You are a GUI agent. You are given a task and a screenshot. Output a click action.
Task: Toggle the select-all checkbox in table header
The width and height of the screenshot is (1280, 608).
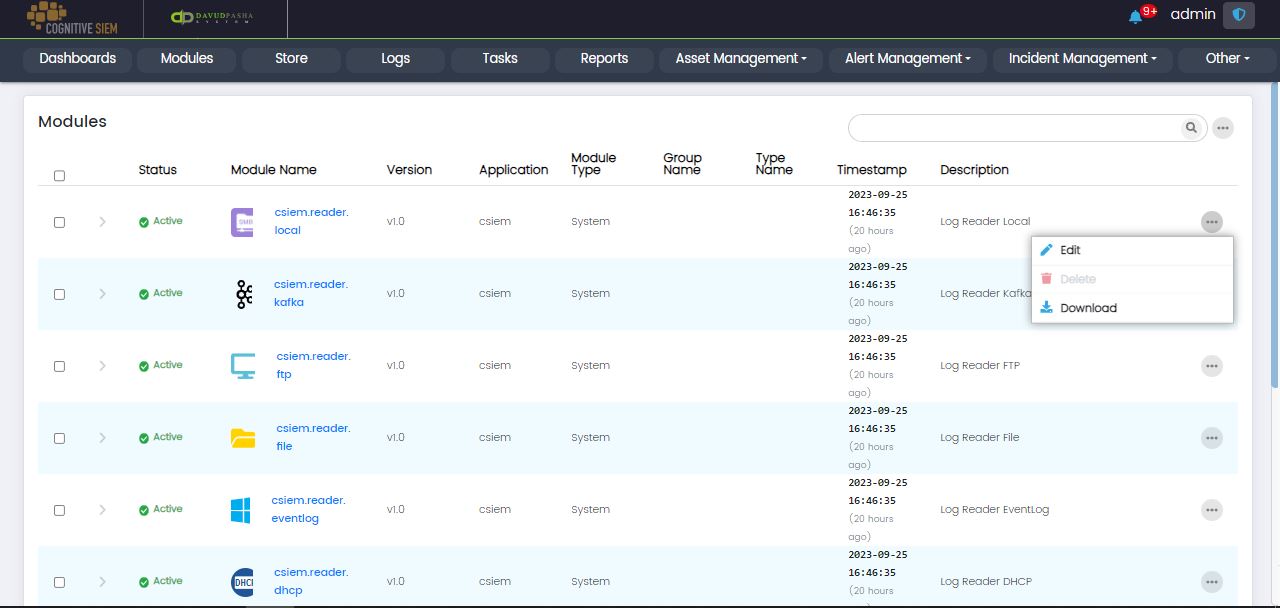pos(59,176)
